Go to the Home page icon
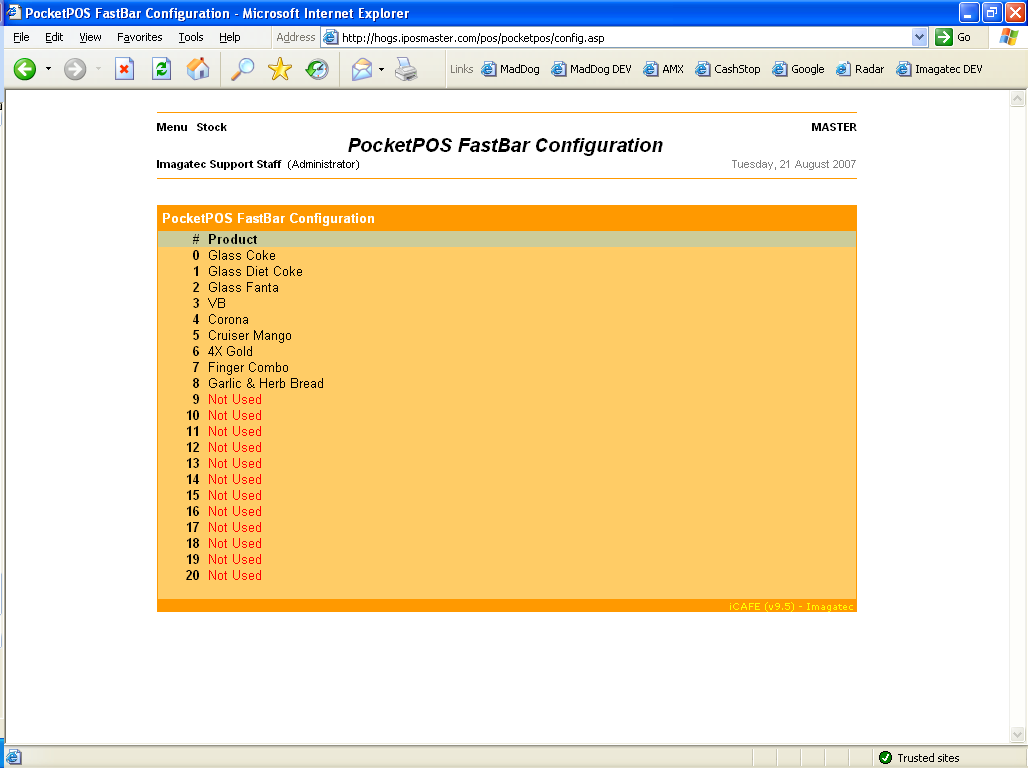Screen dimensions: 1028x768 pyautogui.click(x=198, y=69)
